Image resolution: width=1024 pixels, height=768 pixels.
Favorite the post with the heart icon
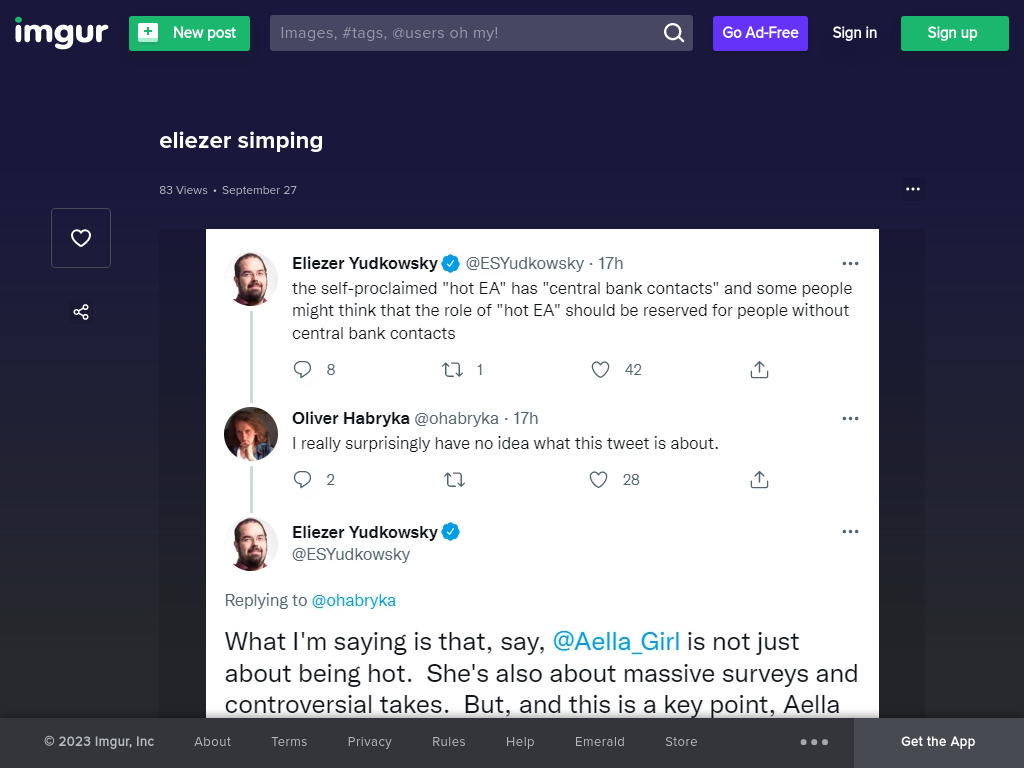pyautogui.click(x=81, y=238)
